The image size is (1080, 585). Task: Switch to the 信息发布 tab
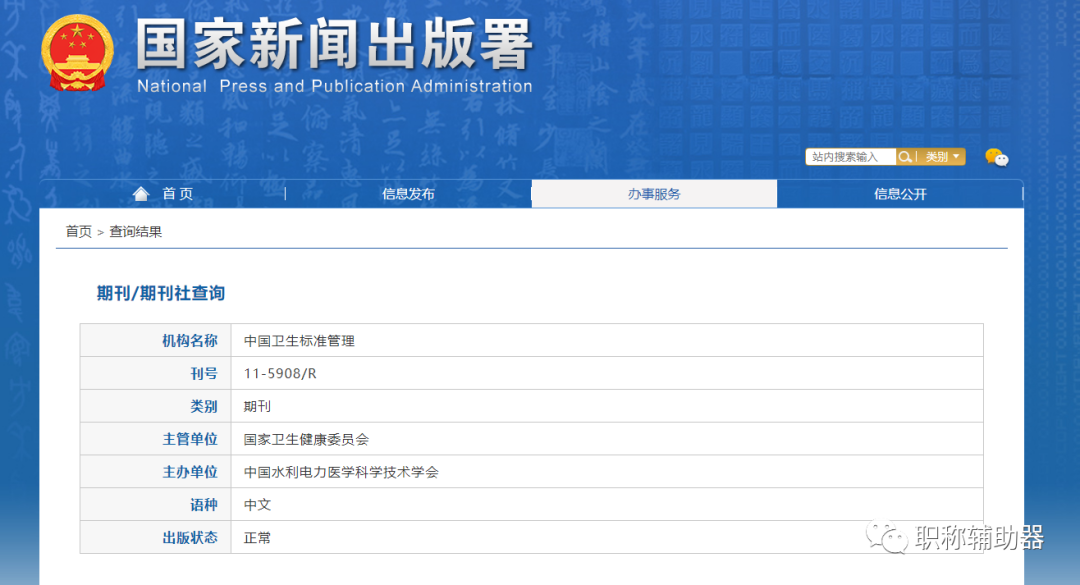tap(407, 193)
